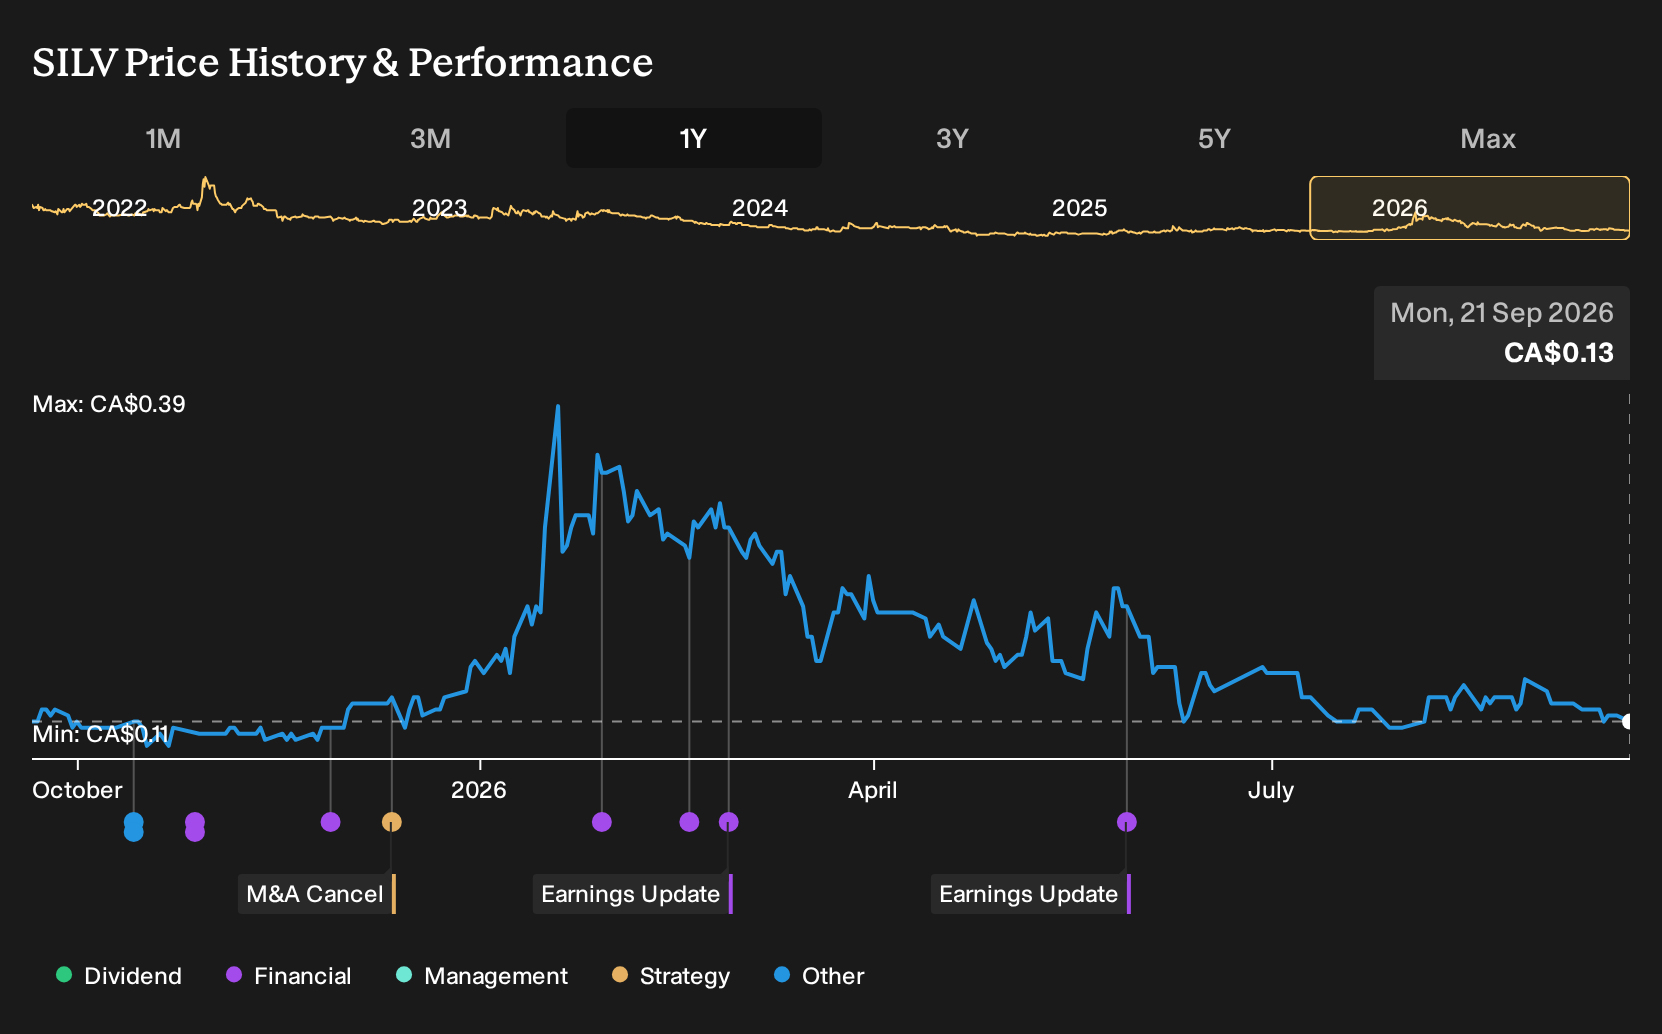
Task: Select the 3Y time range
Action: 952,138
